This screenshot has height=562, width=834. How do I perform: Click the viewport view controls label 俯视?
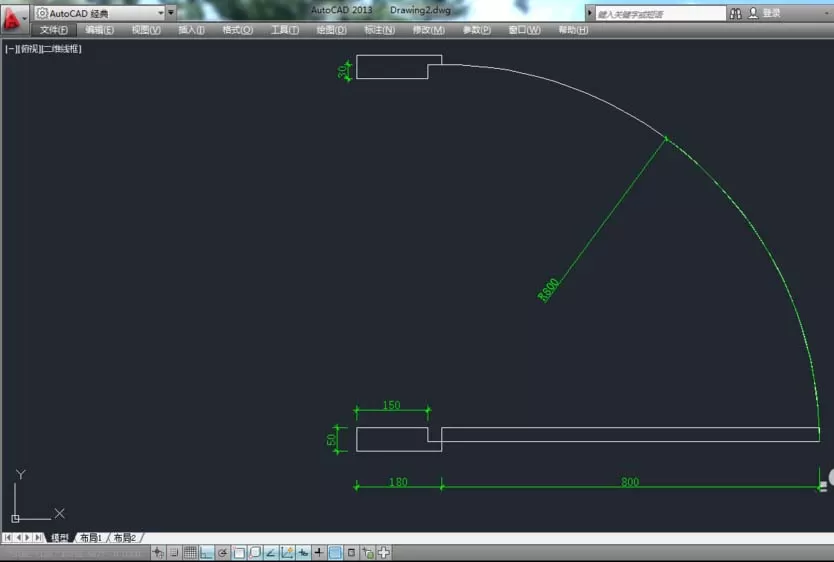coord(29,49)
